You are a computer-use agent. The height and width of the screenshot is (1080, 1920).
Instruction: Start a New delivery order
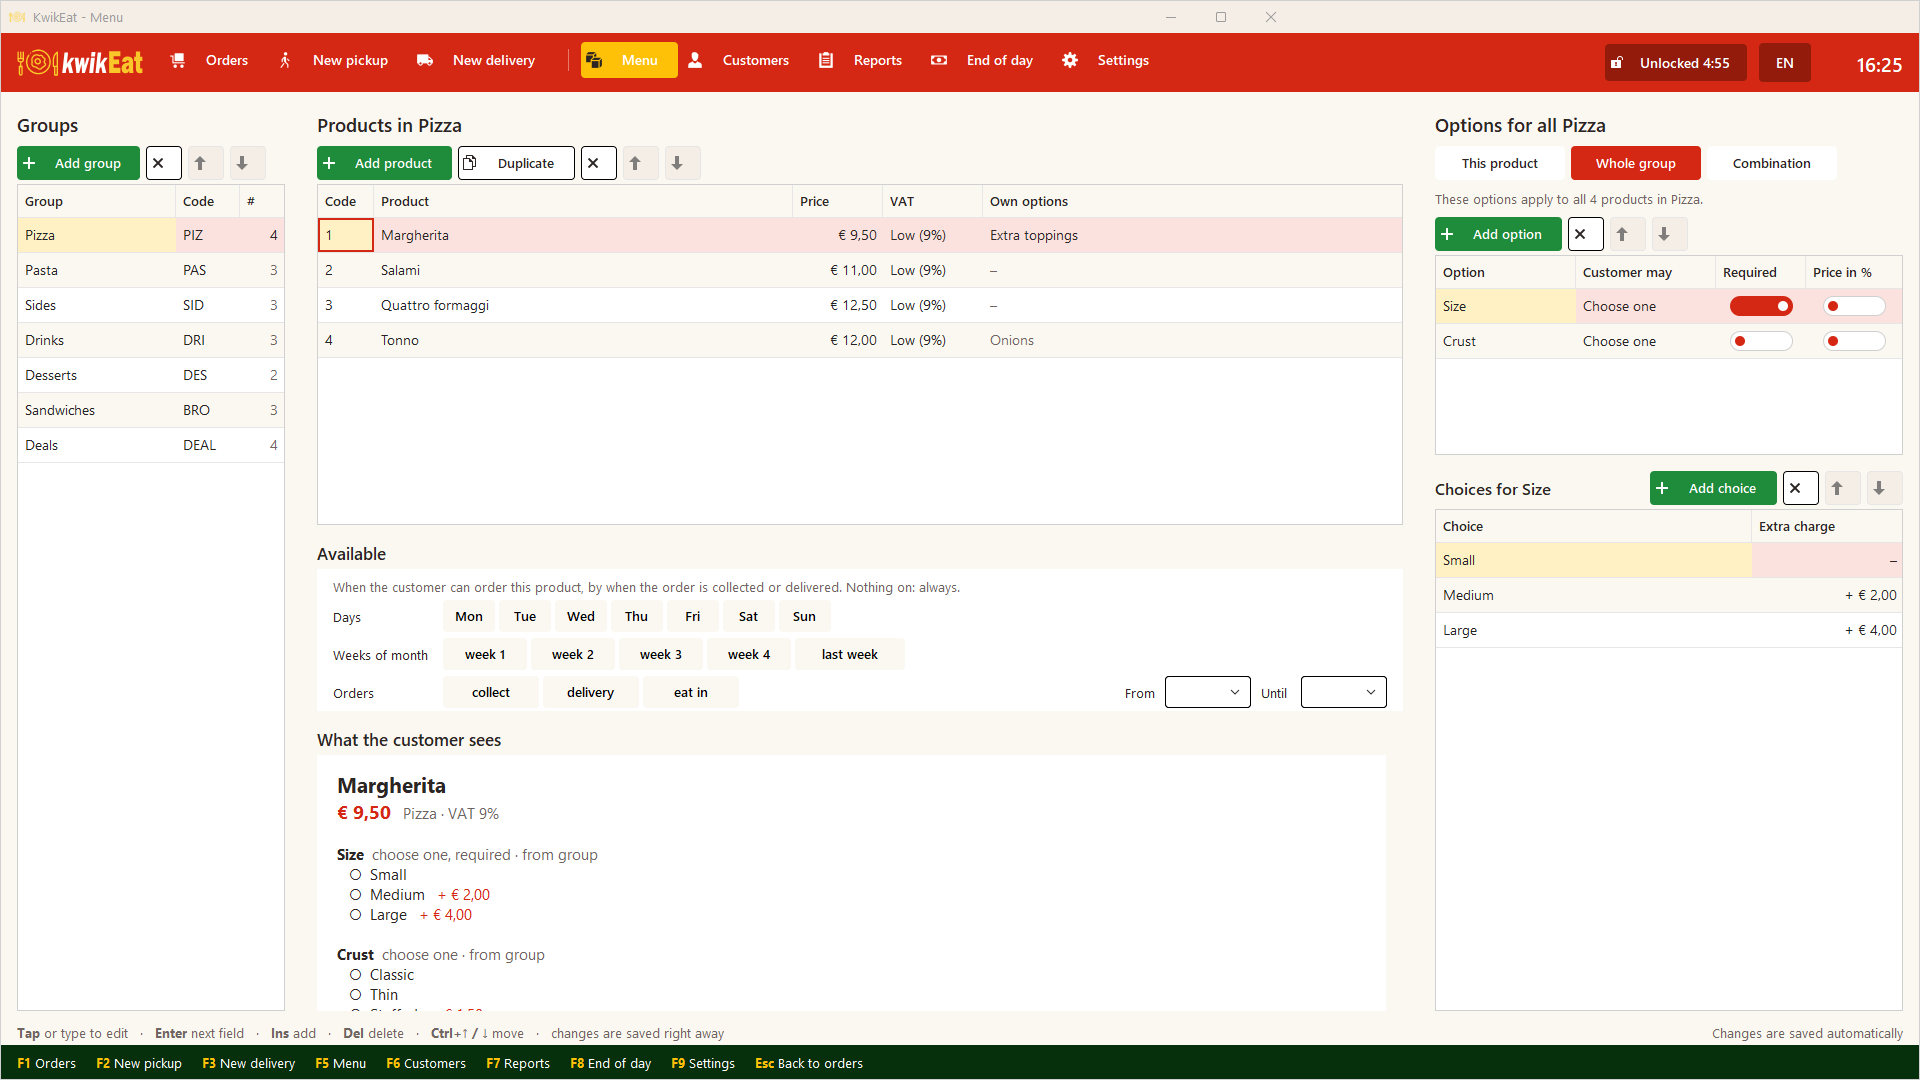coord(477,60)
